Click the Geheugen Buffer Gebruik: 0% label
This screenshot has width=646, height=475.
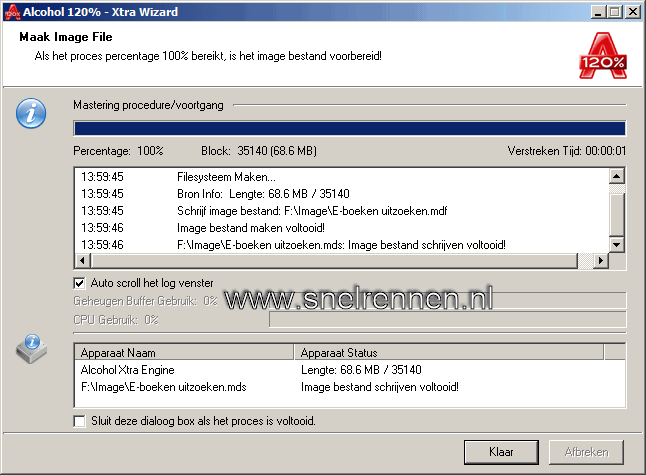(x=145, y=301)
